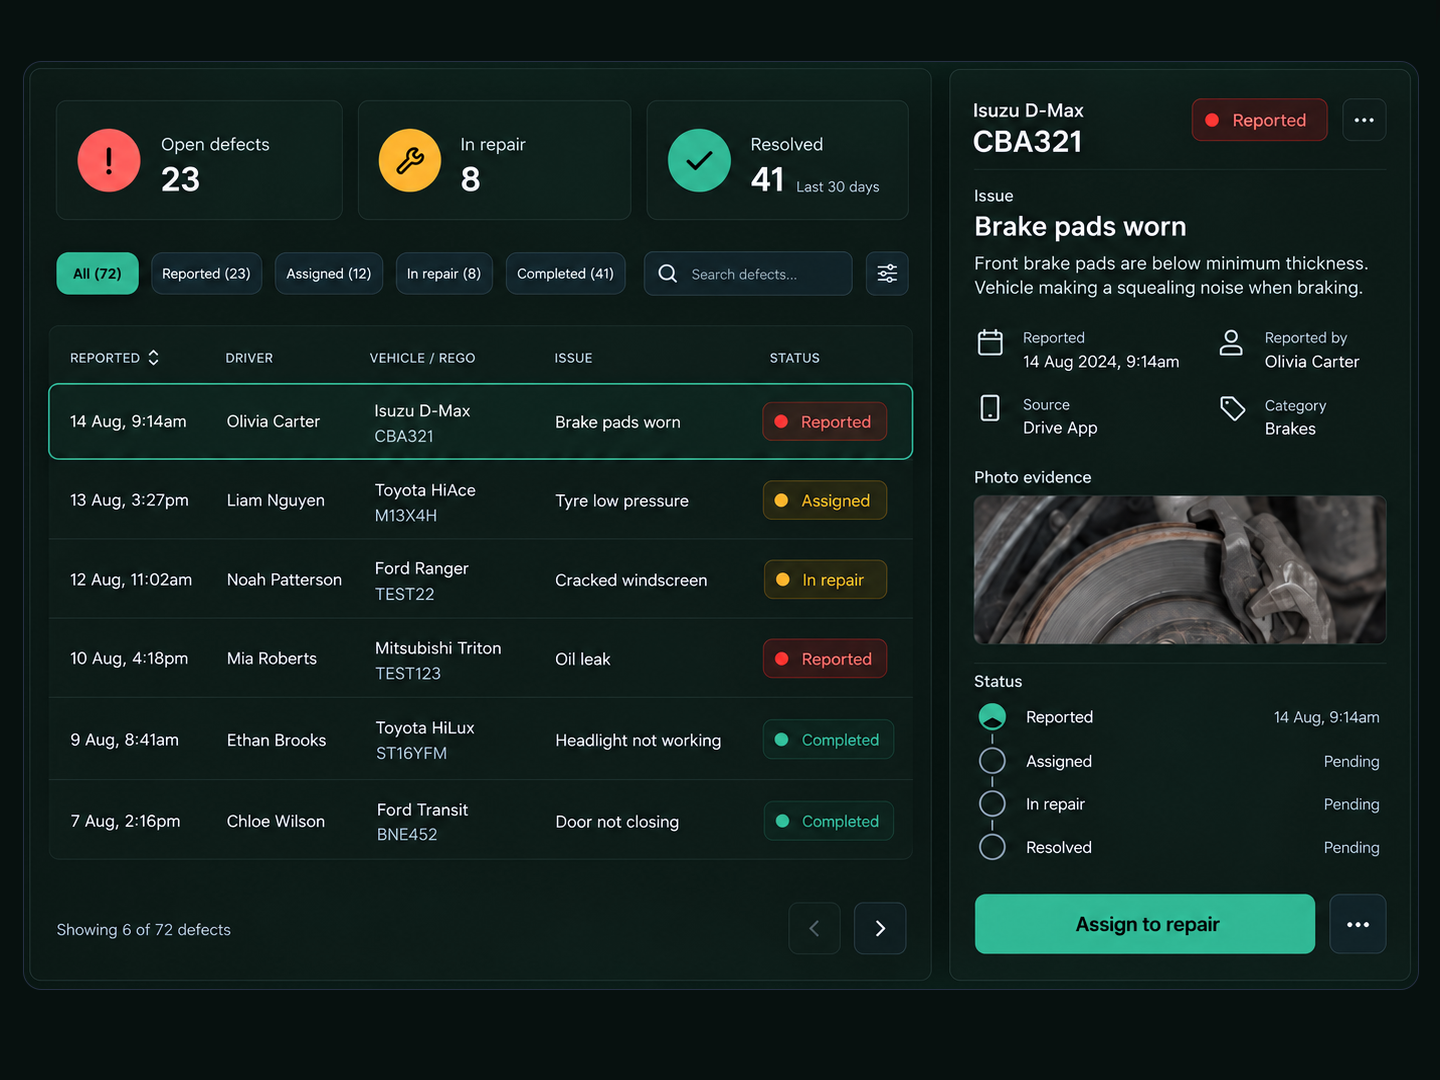This screenshot has height=1080, width=1440.
Task: Select the Assigned status step circle
Action: pos(992,761)
